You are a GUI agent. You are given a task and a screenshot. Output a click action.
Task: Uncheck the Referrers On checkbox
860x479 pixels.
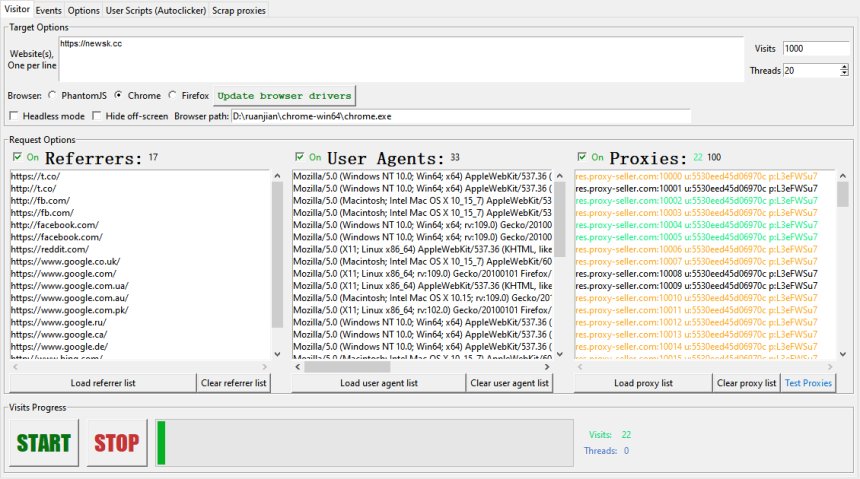click(x=17, y=157)
